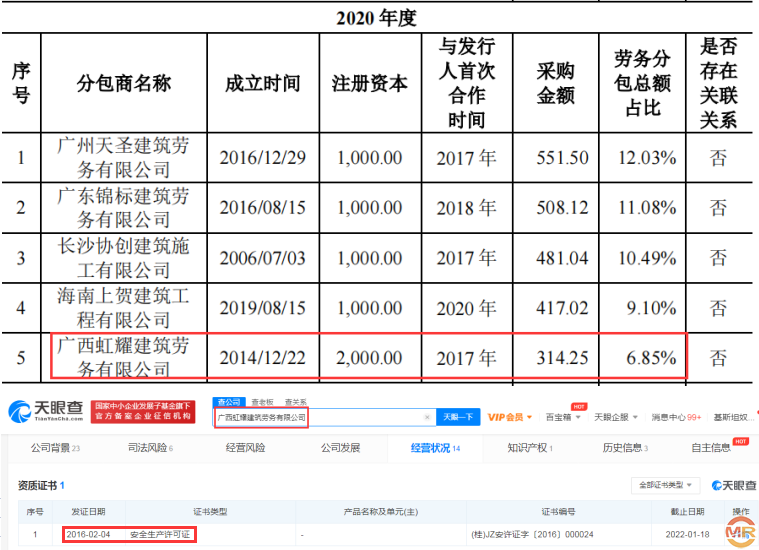
Task: Clear the search box with the X icon
Action: pos(427,417)
